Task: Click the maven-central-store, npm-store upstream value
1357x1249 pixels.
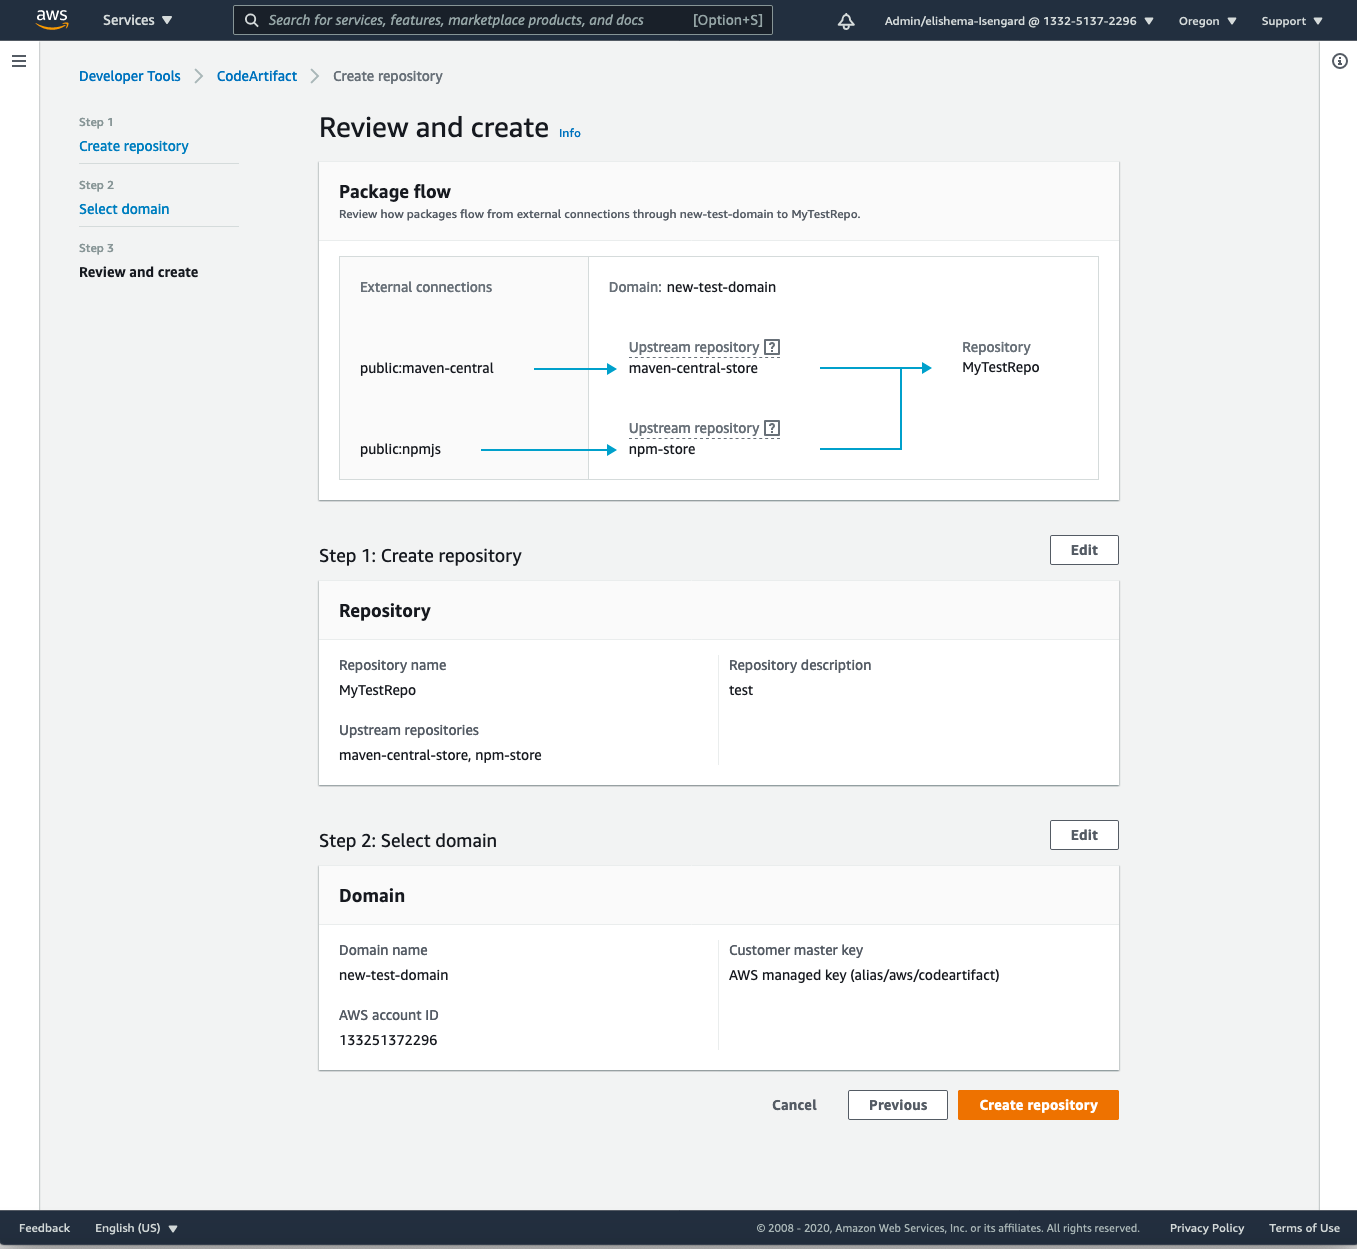Action: point(440,755)
